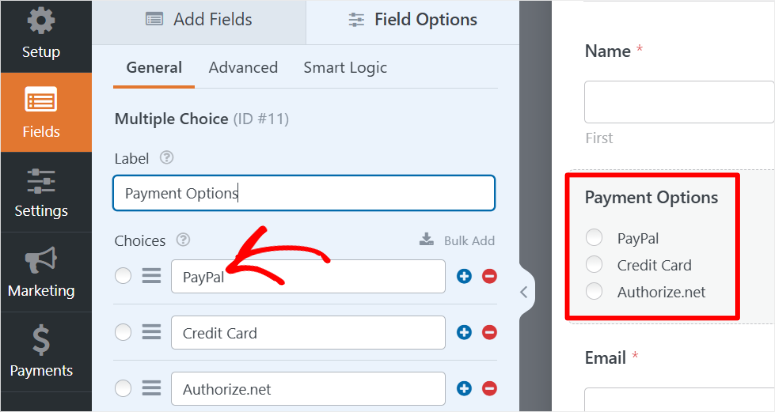Click the Label help question icon
The height and width of the screenshot is (412, 775).
pyautogui.click(x=167, y=158)
